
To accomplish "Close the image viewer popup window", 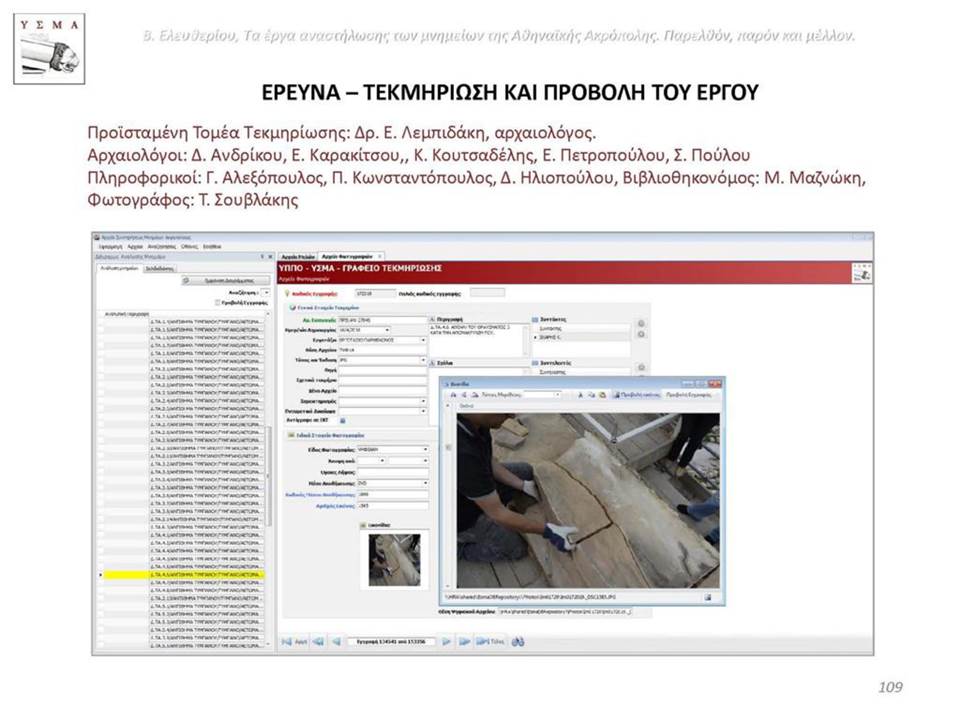I will pyautogui.click(x=714, y=383).
